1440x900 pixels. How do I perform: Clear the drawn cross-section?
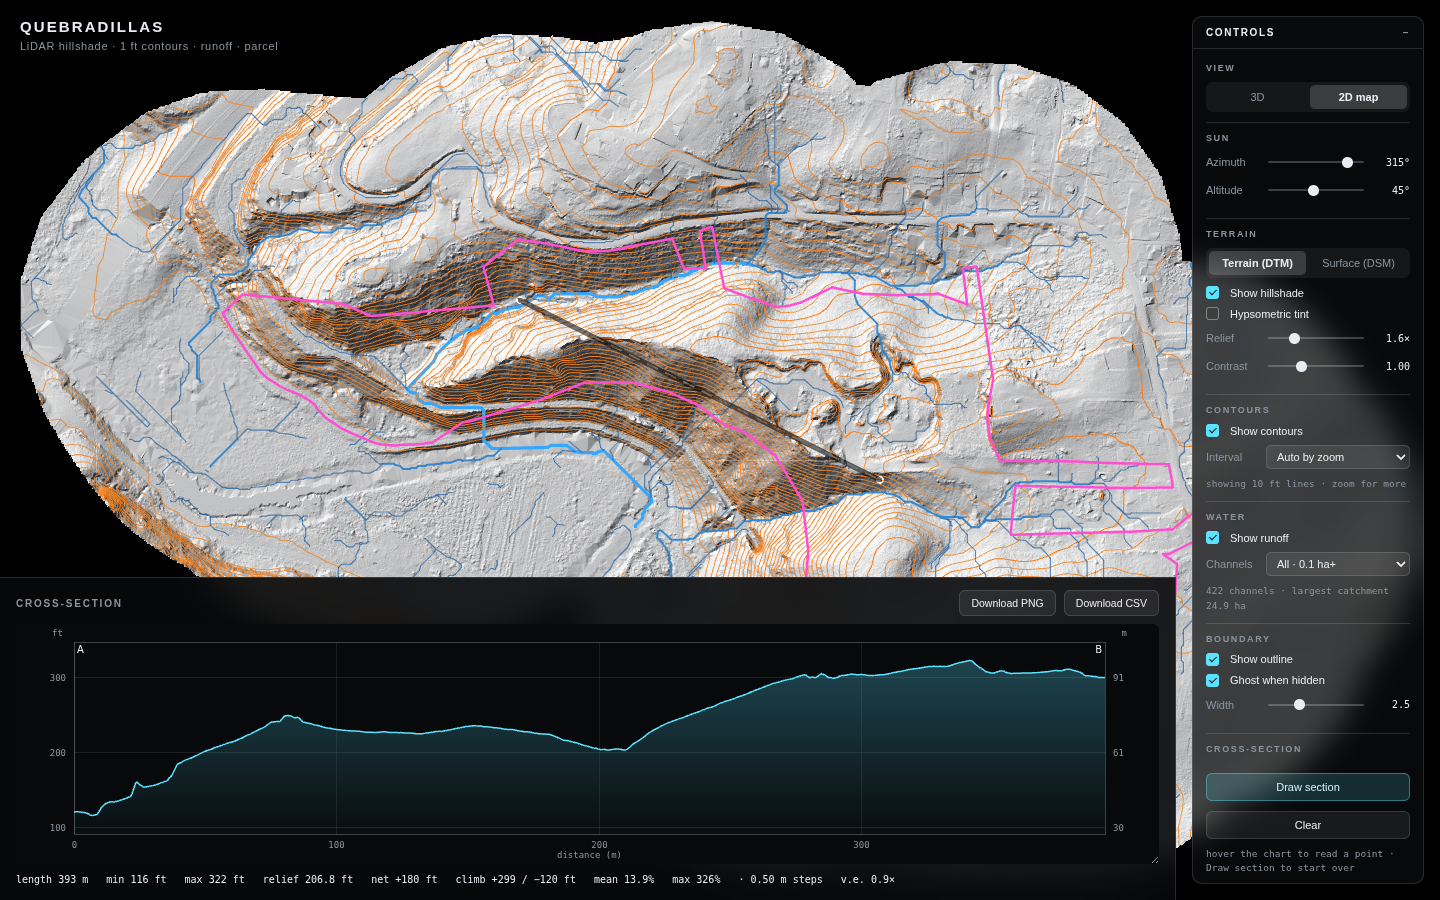click(1308, 825)
